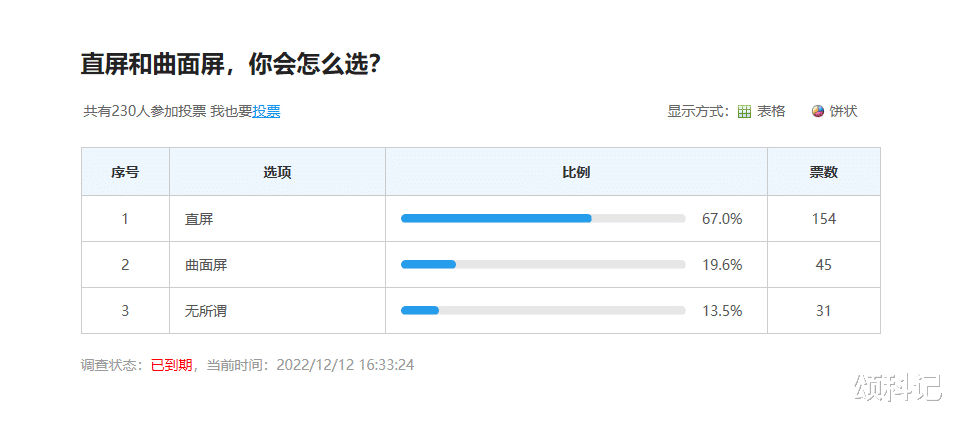Select the 无所谓 option text
Screen dimensions: 958x422
point(206,311)
